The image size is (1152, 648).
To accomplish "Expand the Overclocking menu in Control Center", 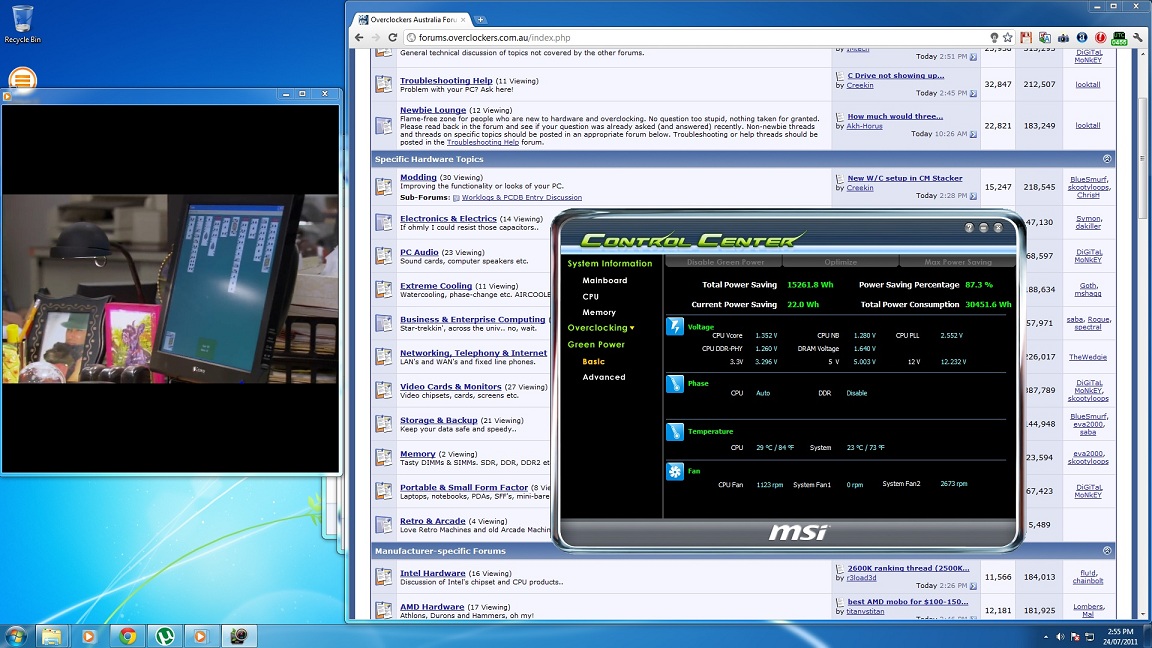I will coord(601,328).
